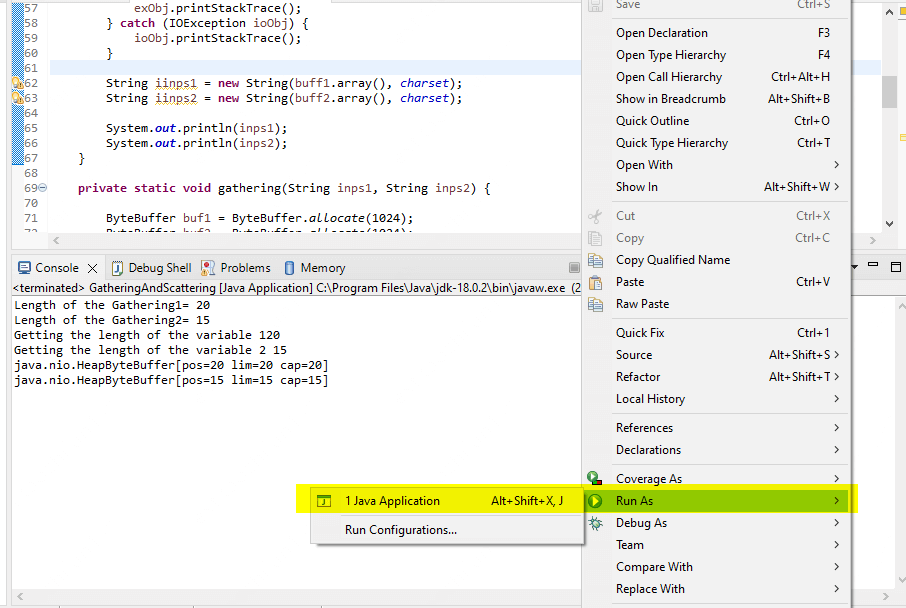
Task: Expand the Local History submenu arrow
Action: 837,399
